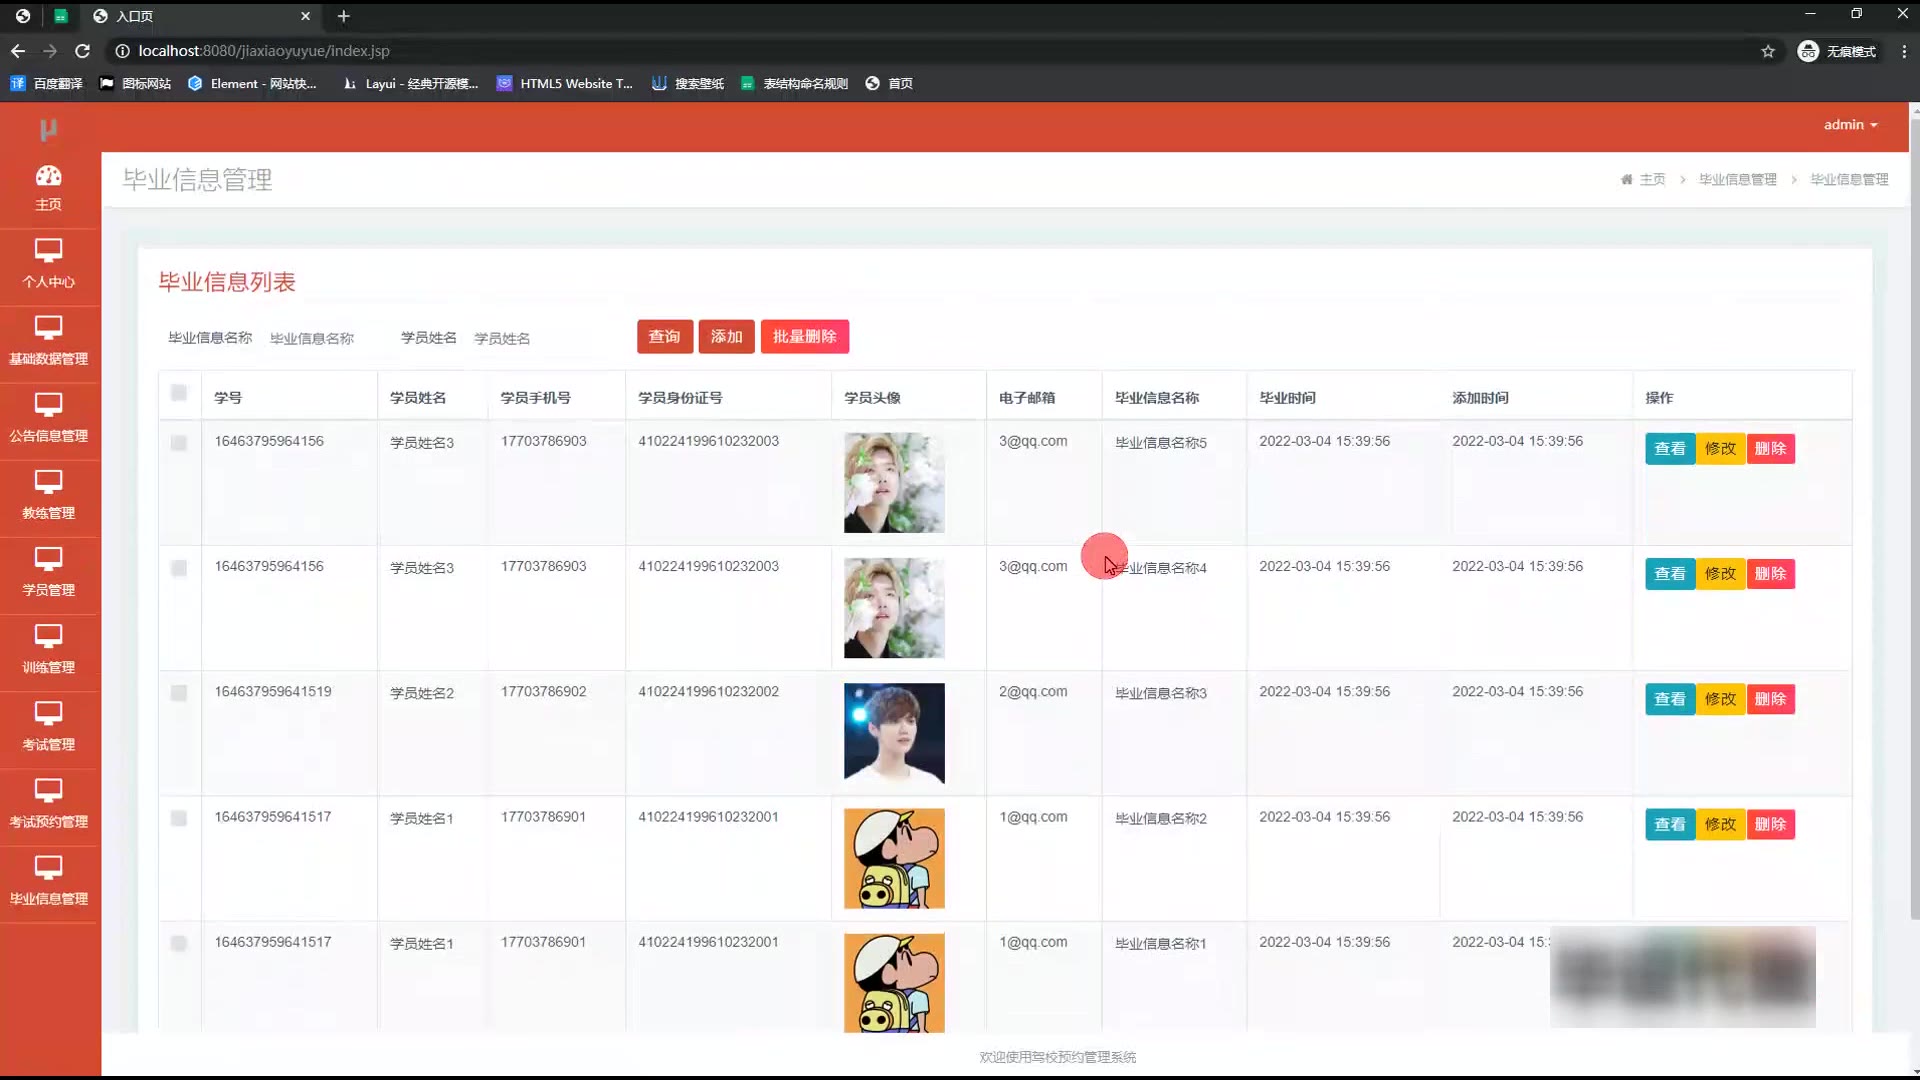This screenshot has width=1920, height=1080.
Task: Click 查看 for 毕业信息名称4 row
Action: click(x=1670, y=574)
